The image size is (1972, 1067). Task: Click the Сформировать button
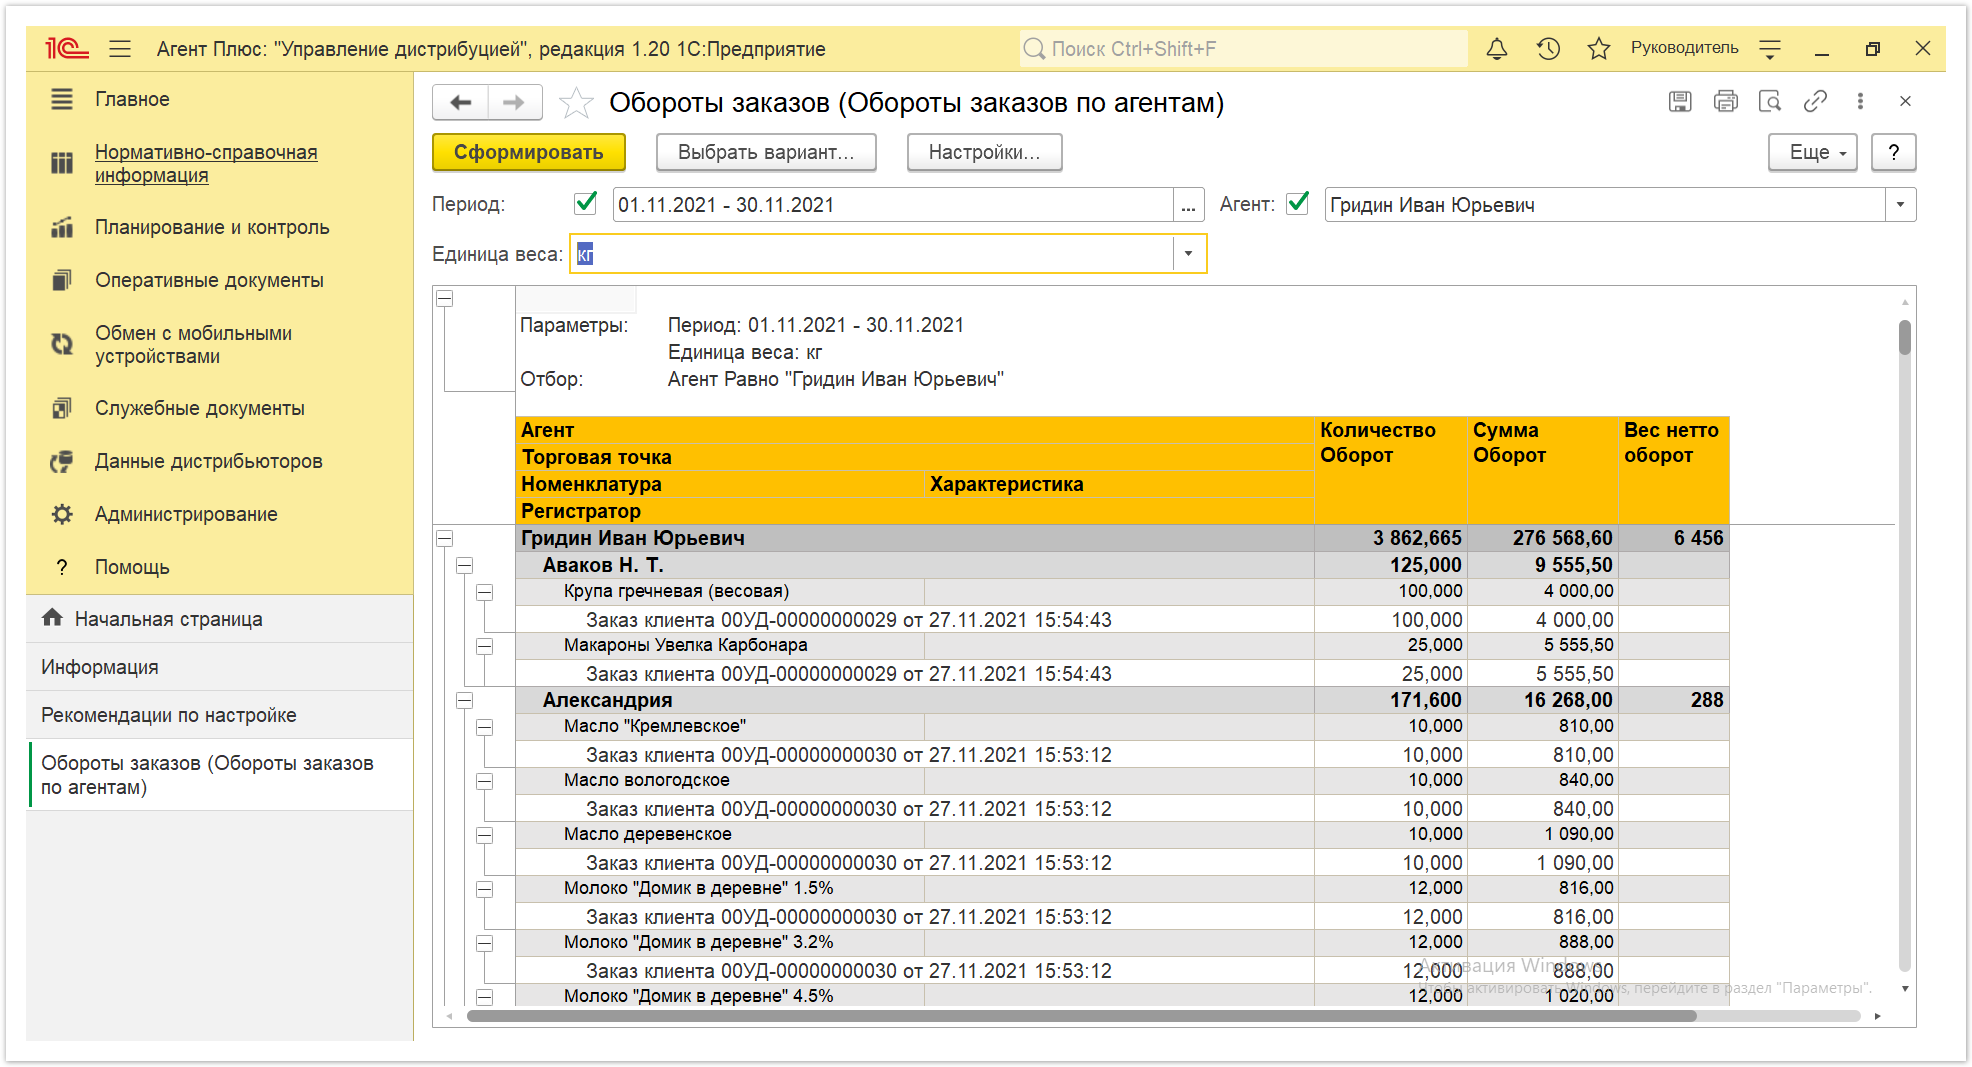click(x=529, y=152)
